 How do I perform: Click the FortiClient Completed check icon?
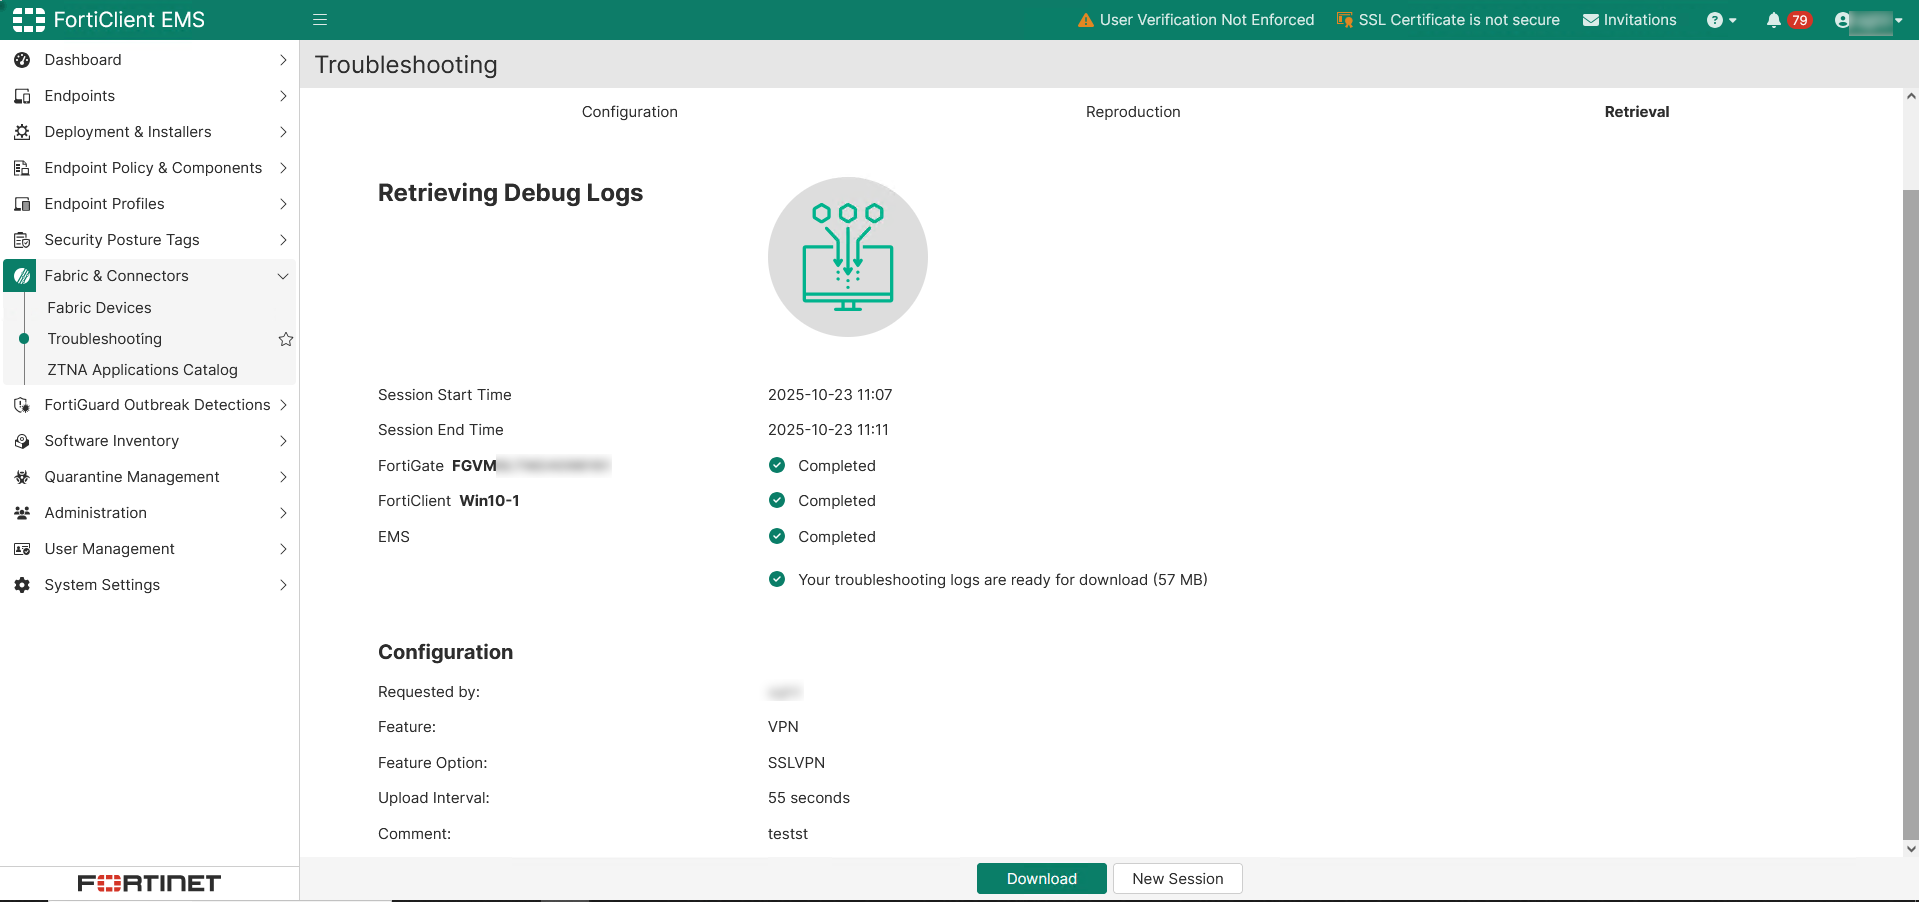pos(777,500)
